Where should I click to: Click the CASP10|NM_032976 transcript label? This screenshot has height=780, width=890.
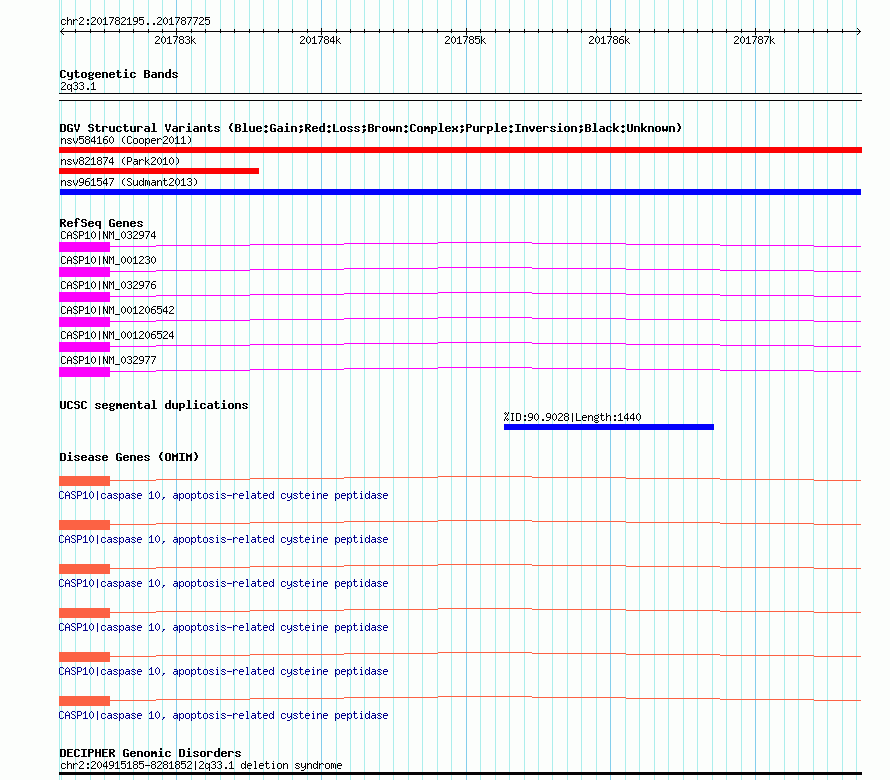click(108, 285)
